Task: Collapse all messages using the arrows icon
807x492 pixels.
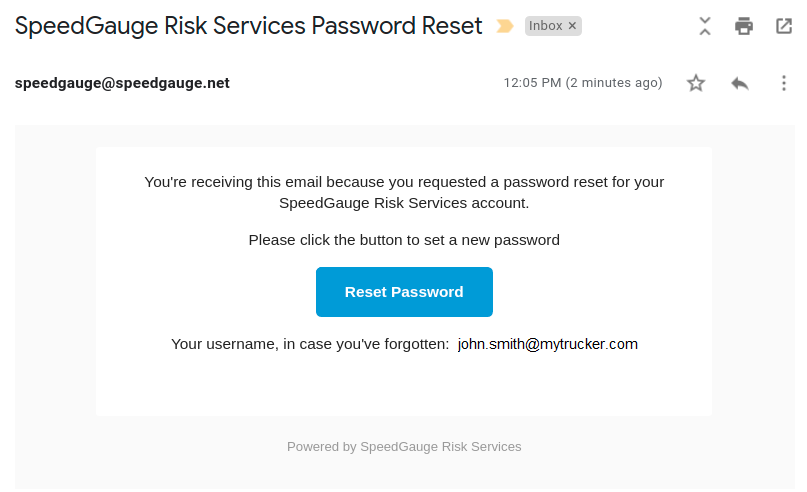Action: pos(705,26)
